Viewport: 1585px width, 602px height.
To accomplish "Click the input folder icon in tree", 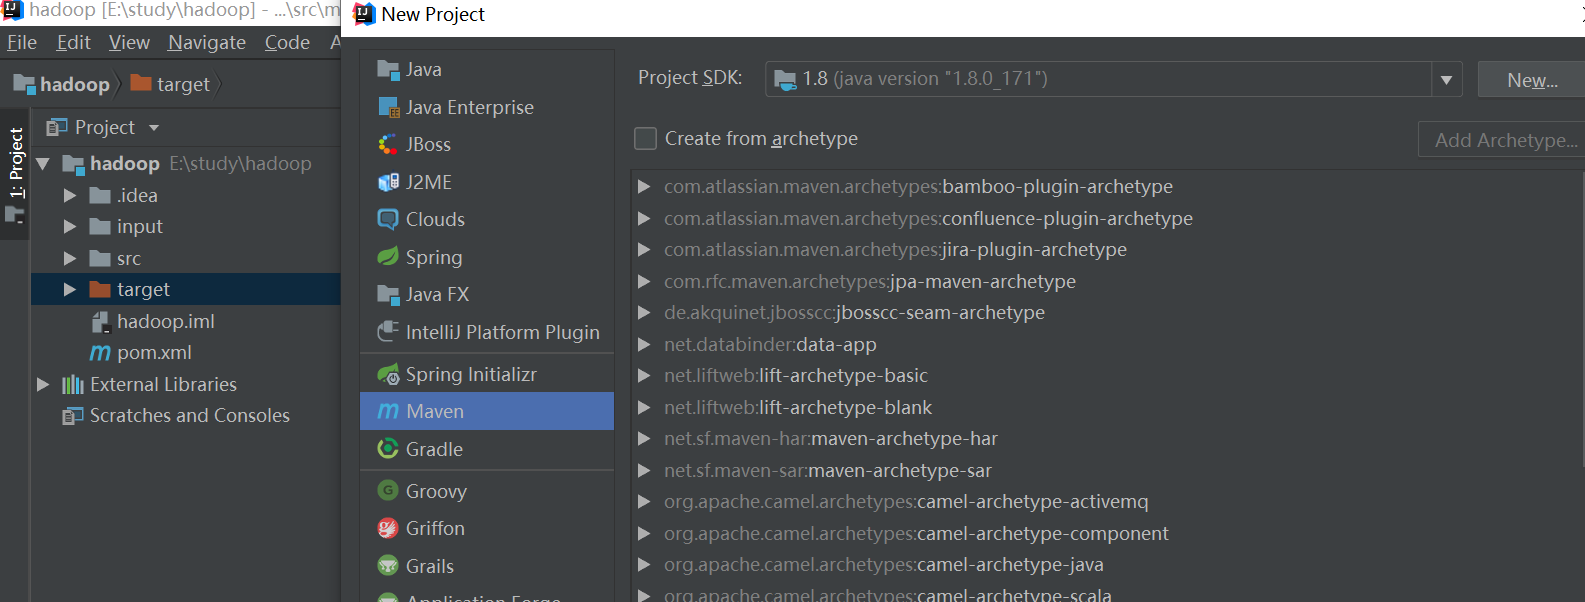I will tap(100, 227).
